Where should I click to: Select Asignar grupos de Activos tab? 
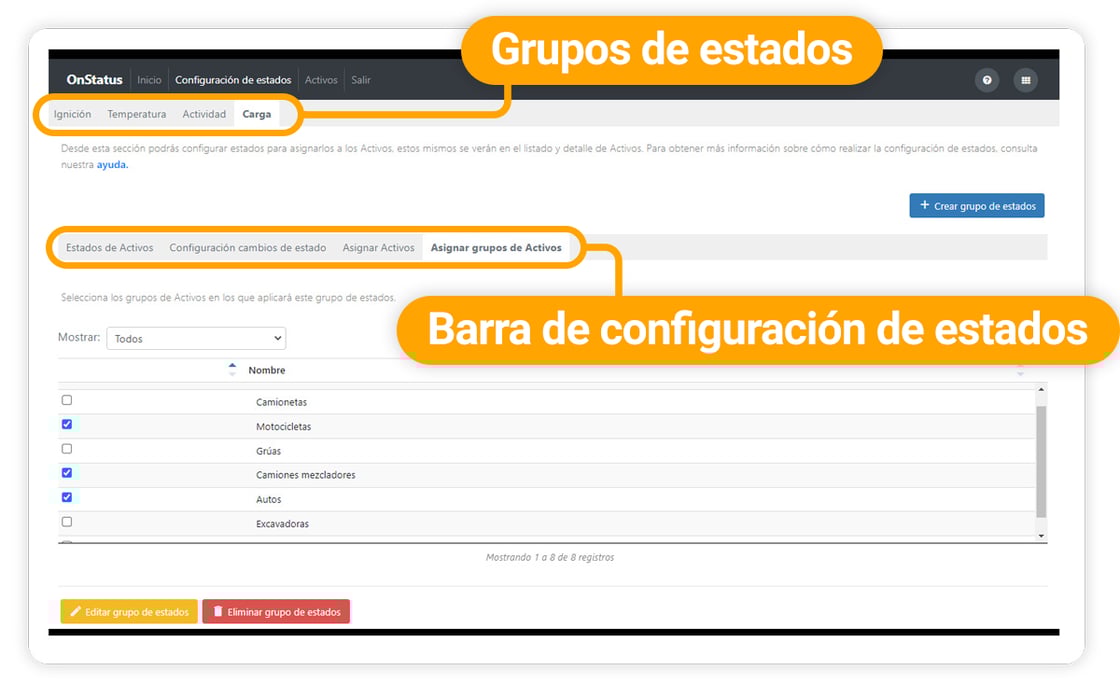[496, 248]
